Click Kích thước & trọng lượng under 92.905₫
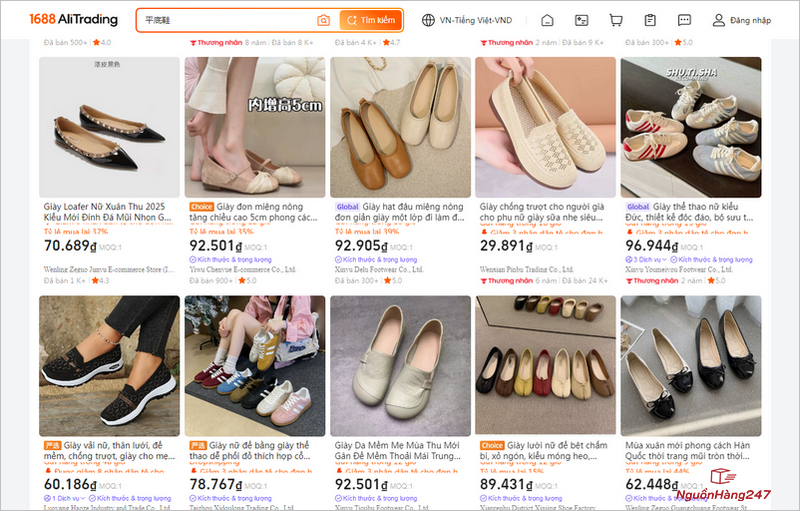The image size is (800, 511). [376, 260]
